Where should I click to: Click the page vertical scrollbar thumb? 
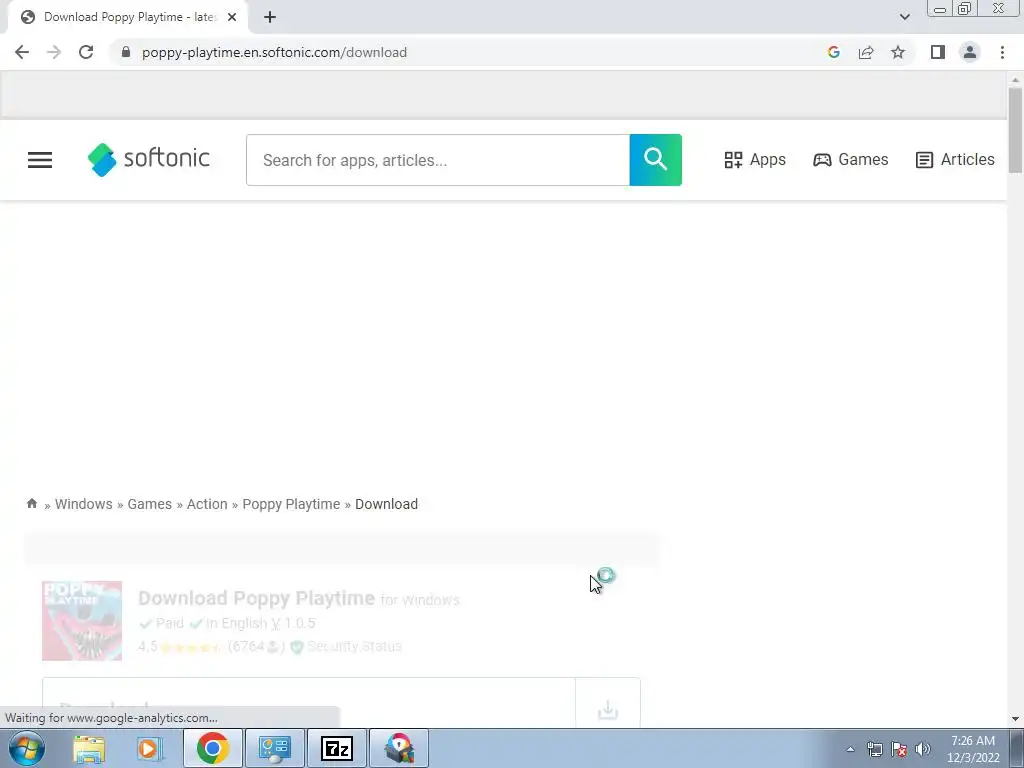click(x=1015, y=130)
